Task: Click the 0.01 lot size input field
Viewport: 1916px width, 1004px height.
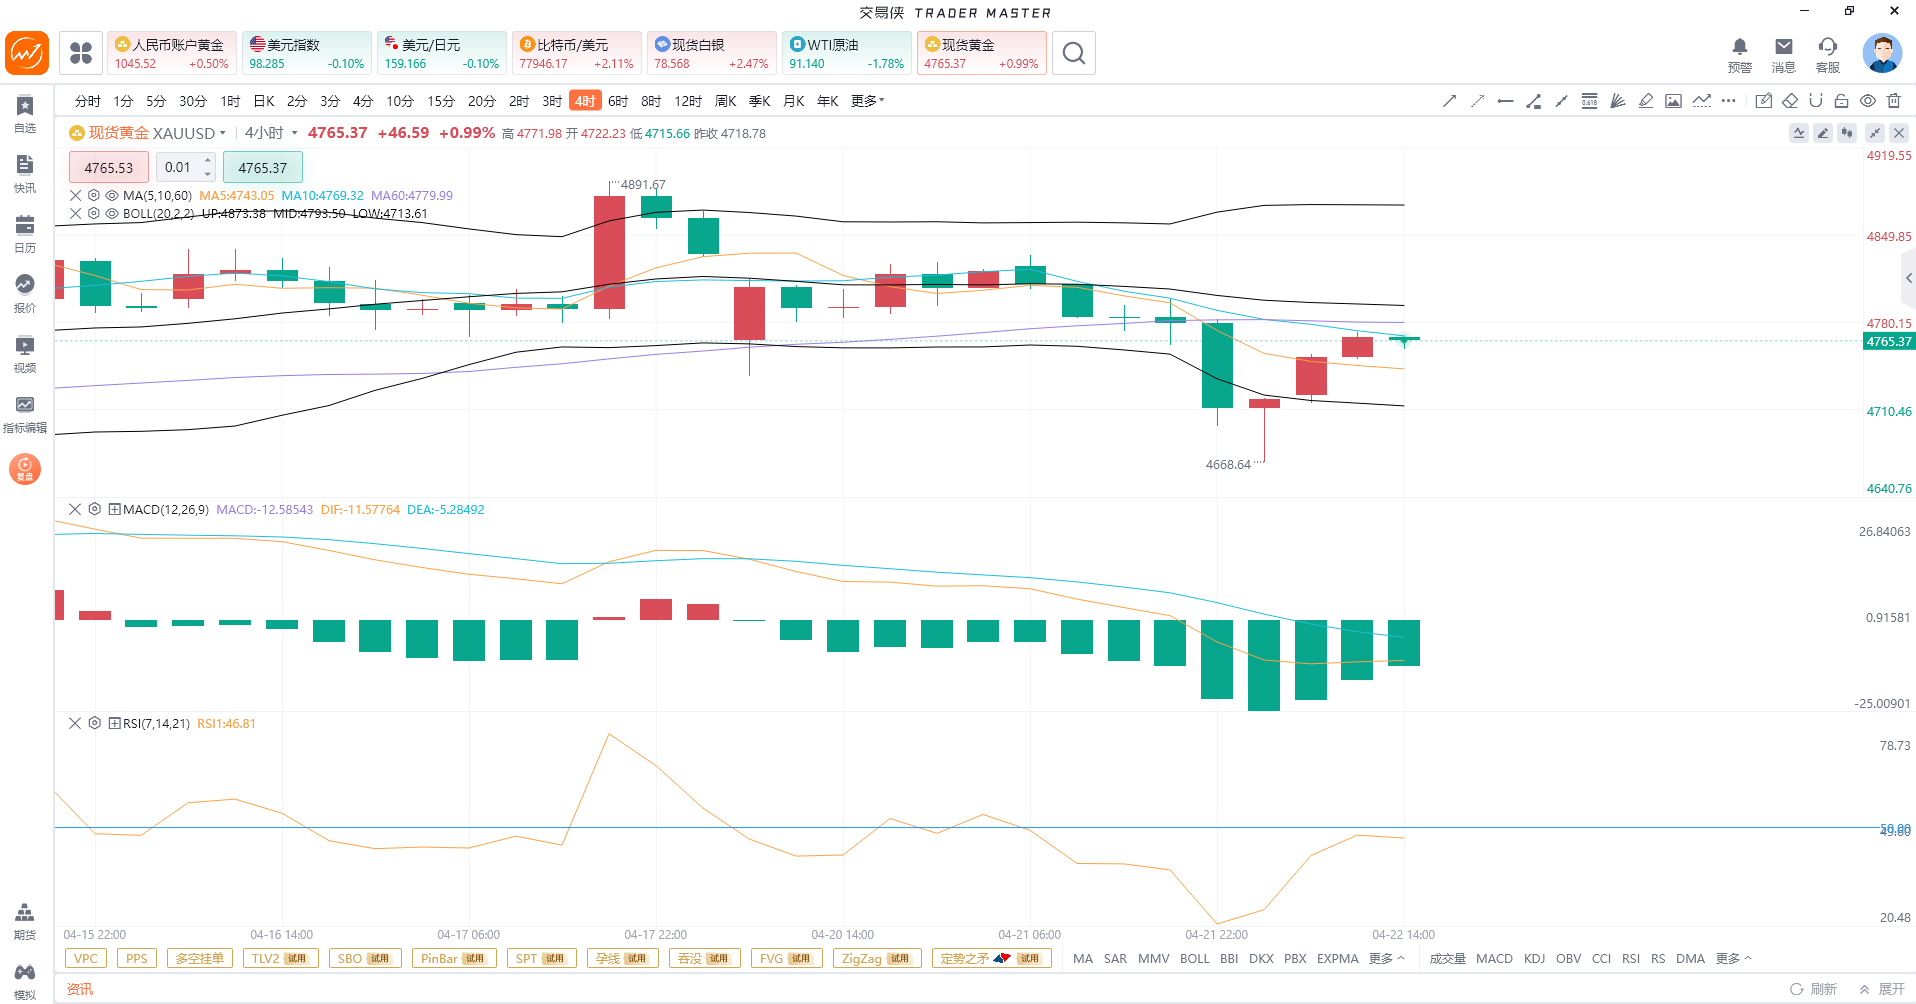Action: click(178, 168)
